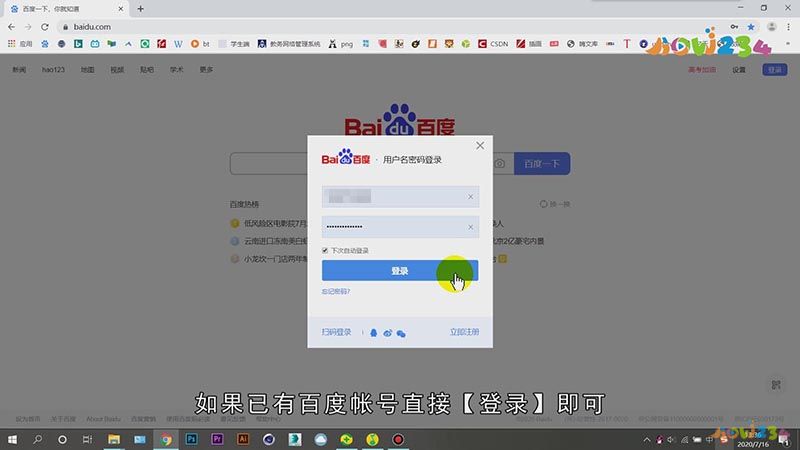Clear the username field with its X

(470, 196)
